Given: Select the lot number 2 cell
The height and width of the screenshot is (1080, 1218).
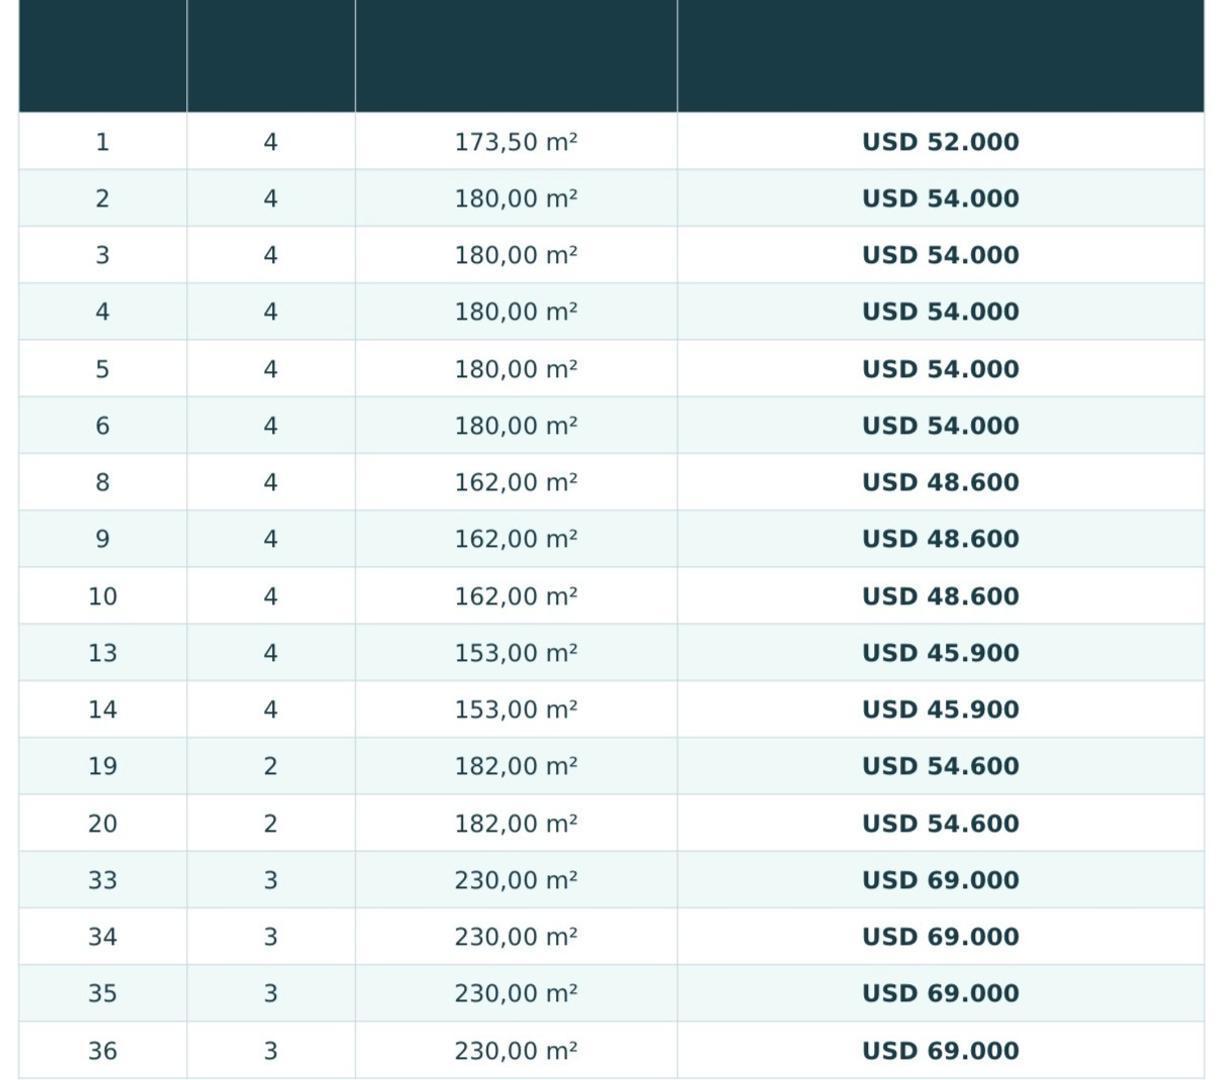Looking at the screenshot, I should click(x=102, y=199).
